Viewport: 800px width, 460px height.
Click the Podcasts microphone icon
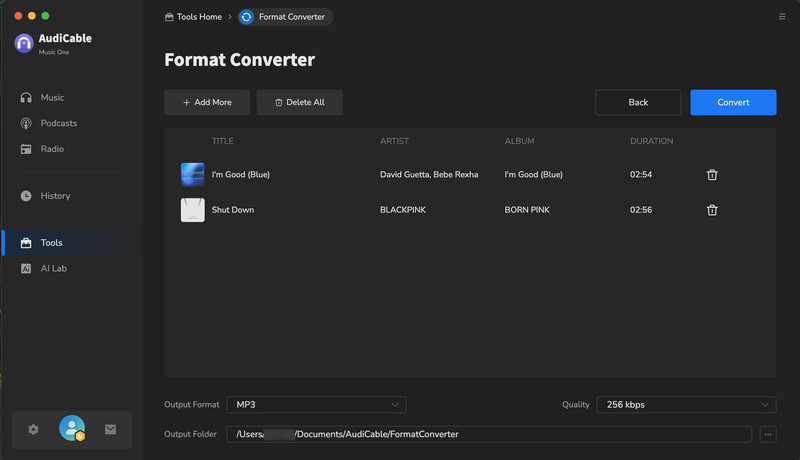click(x=26, y=123)
